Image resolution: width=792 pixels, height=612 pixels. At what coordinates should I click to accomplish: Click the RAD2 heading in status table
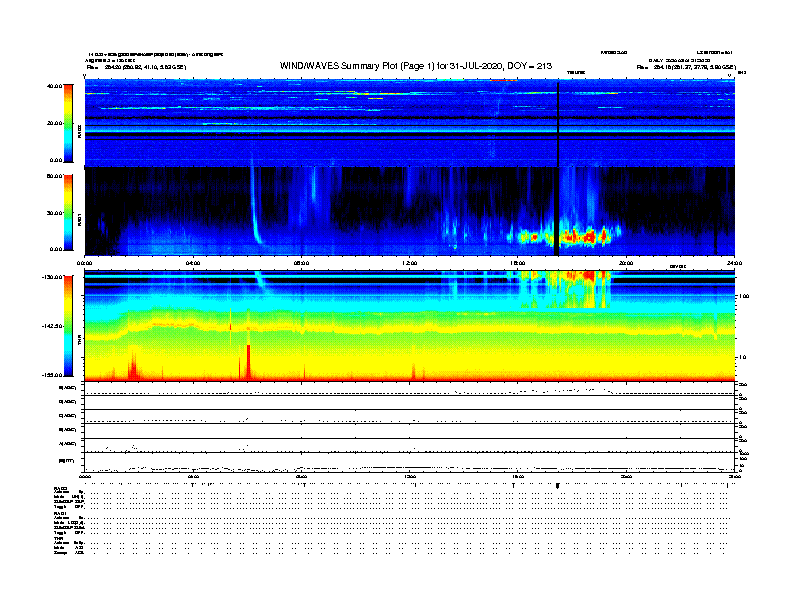click(61, 489)
